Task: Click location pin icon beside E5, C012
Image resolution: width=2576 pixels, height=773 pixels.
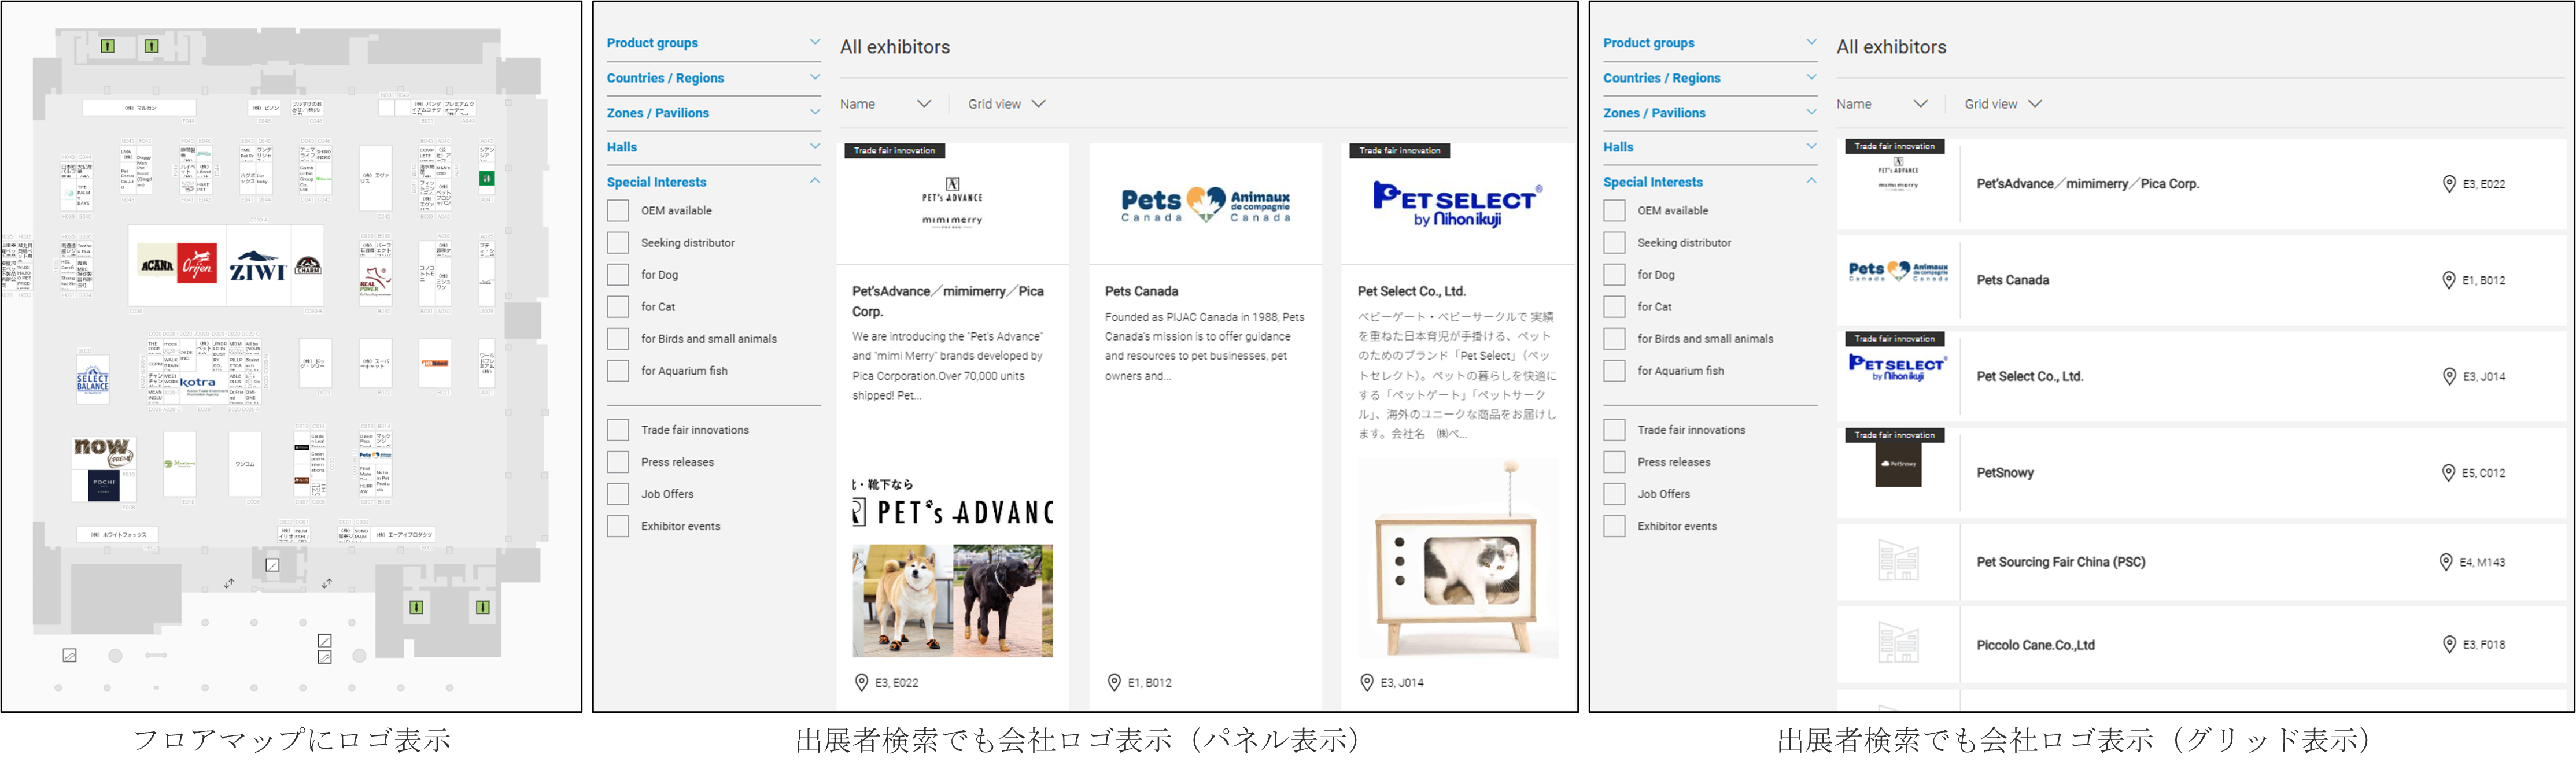Action: pyautogui.click(x=2448, y=473)
